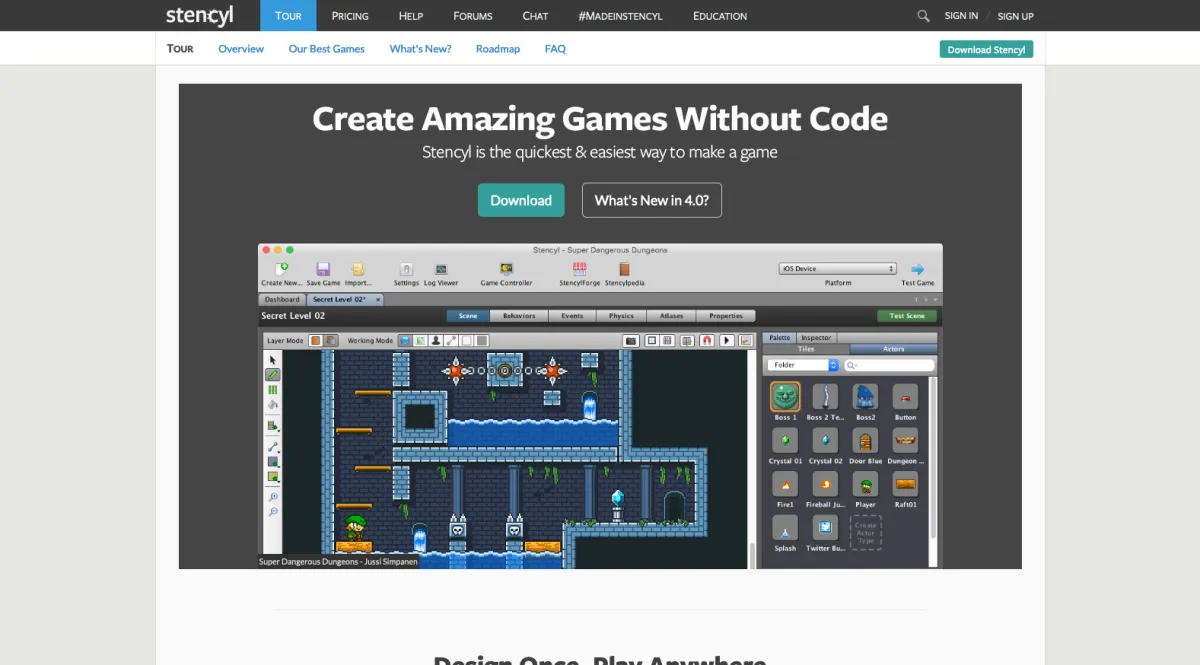Switch to the Inspector tab in the palette
This screenshot has height=665, width=1200.
point(816,338)
